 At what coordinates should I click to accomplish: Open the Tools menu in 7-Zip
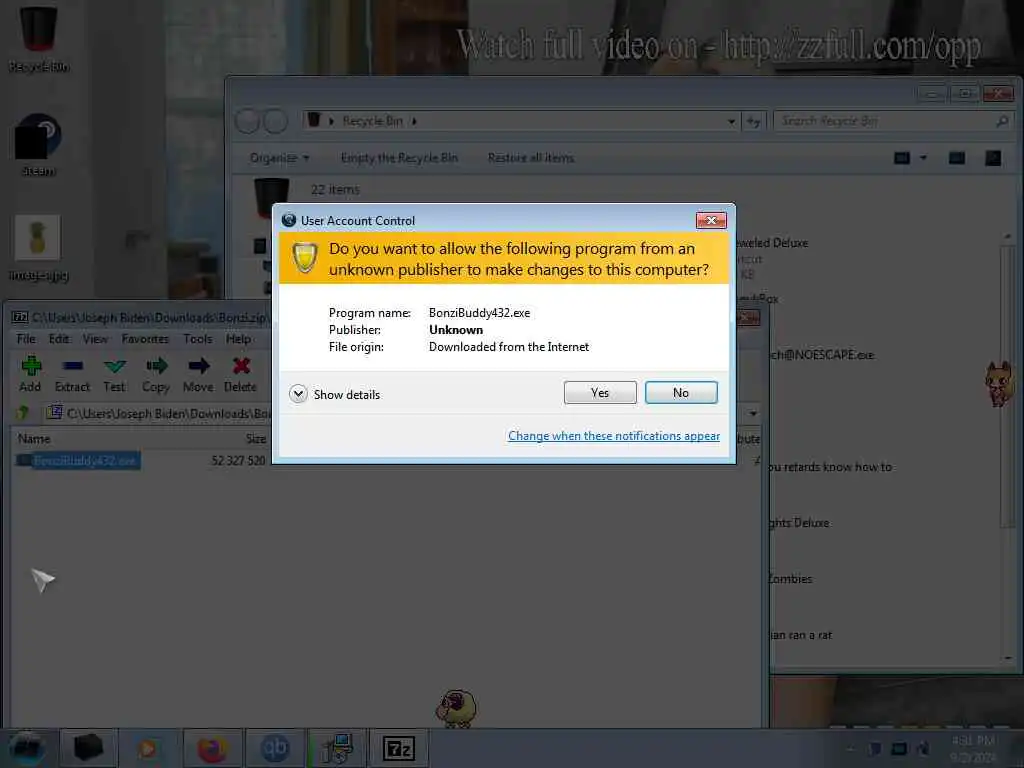pyautogui.click(x=197, y=339)
